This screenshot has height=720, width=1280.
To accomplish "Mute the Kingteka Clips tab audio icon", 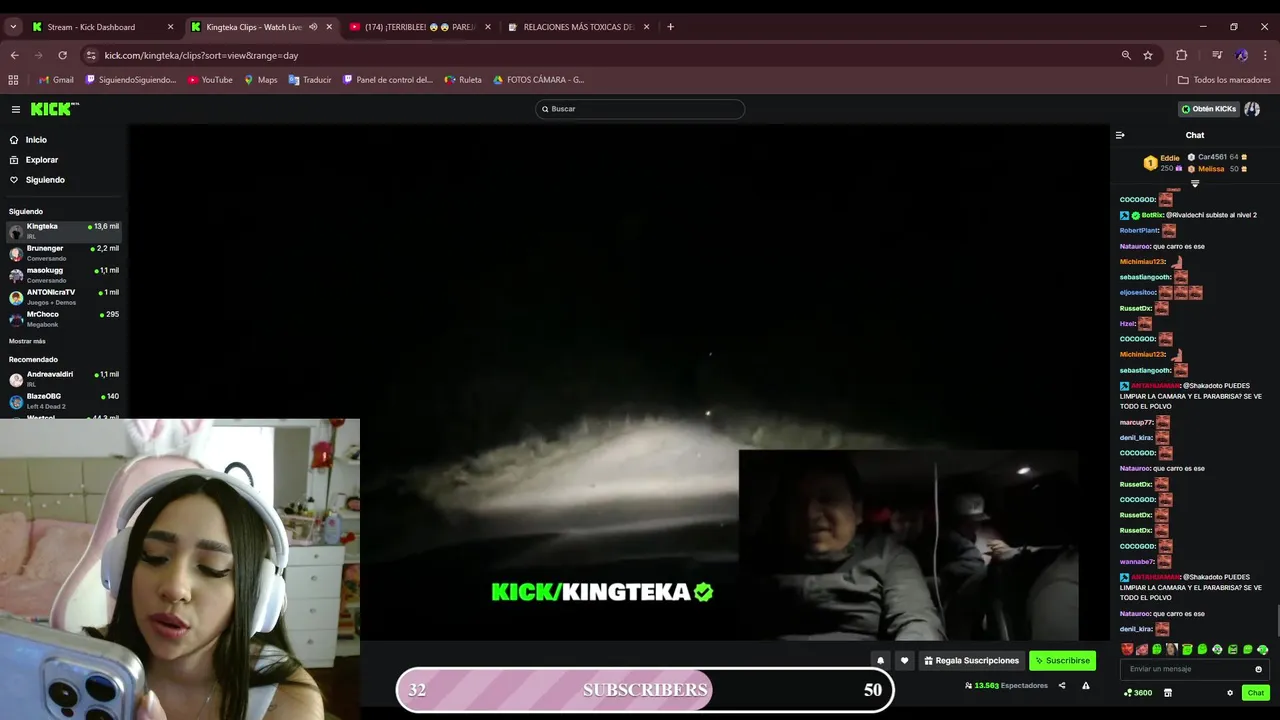I will 313,27.
